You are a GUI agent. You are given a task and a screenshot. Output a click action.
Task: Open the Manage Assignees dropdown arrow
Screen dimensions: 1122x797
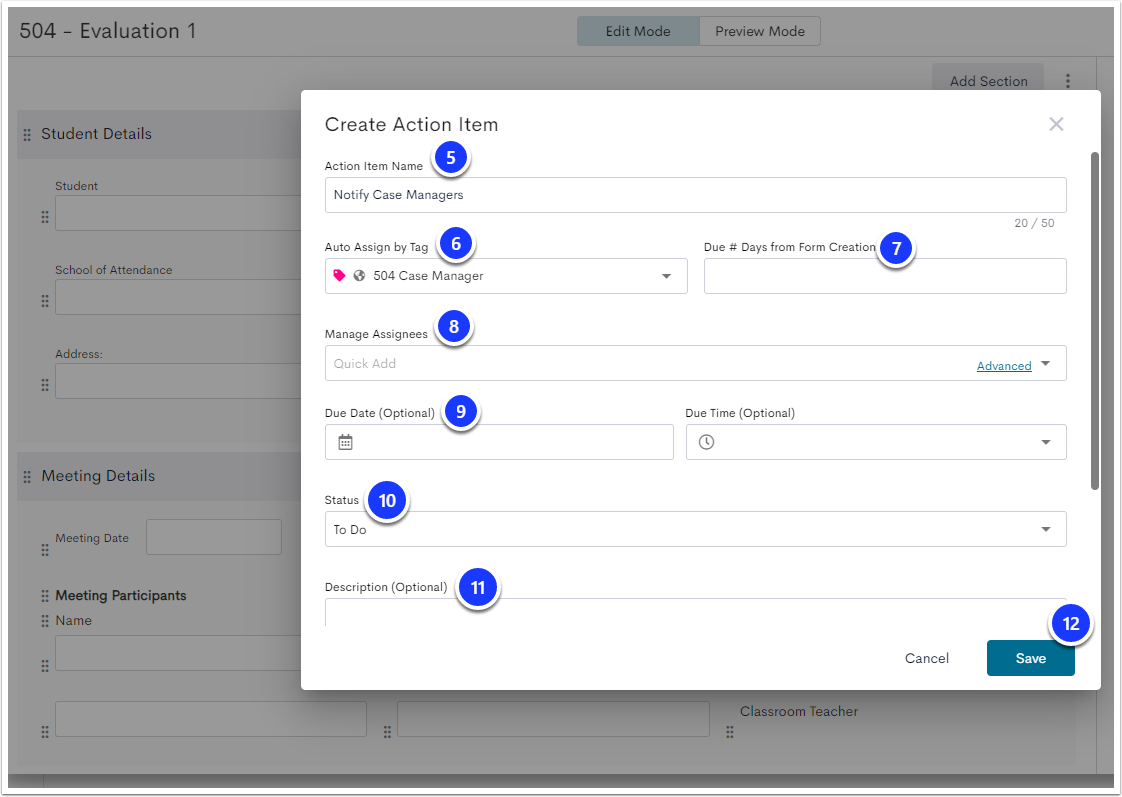click(x=1046, y=363)
